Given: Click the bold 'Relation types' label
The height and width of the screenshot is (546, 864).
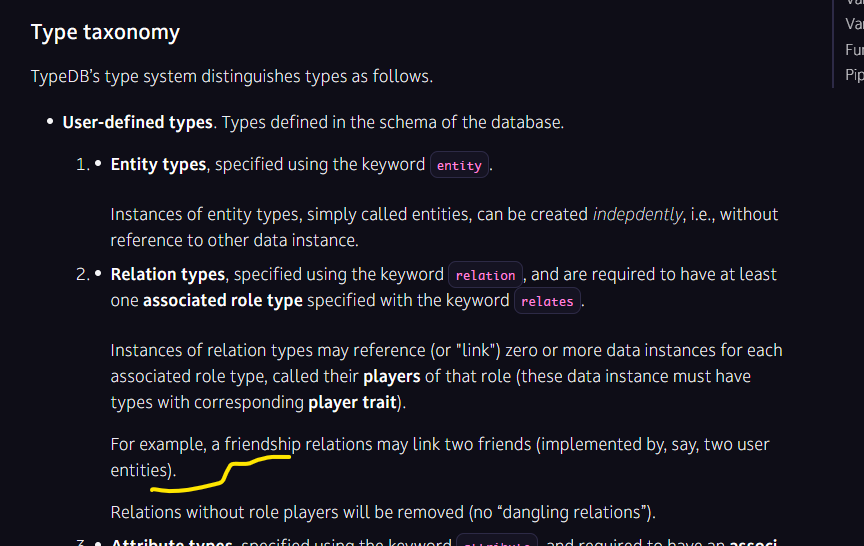Looking at the screenshot, I should [x=168, y=274].
